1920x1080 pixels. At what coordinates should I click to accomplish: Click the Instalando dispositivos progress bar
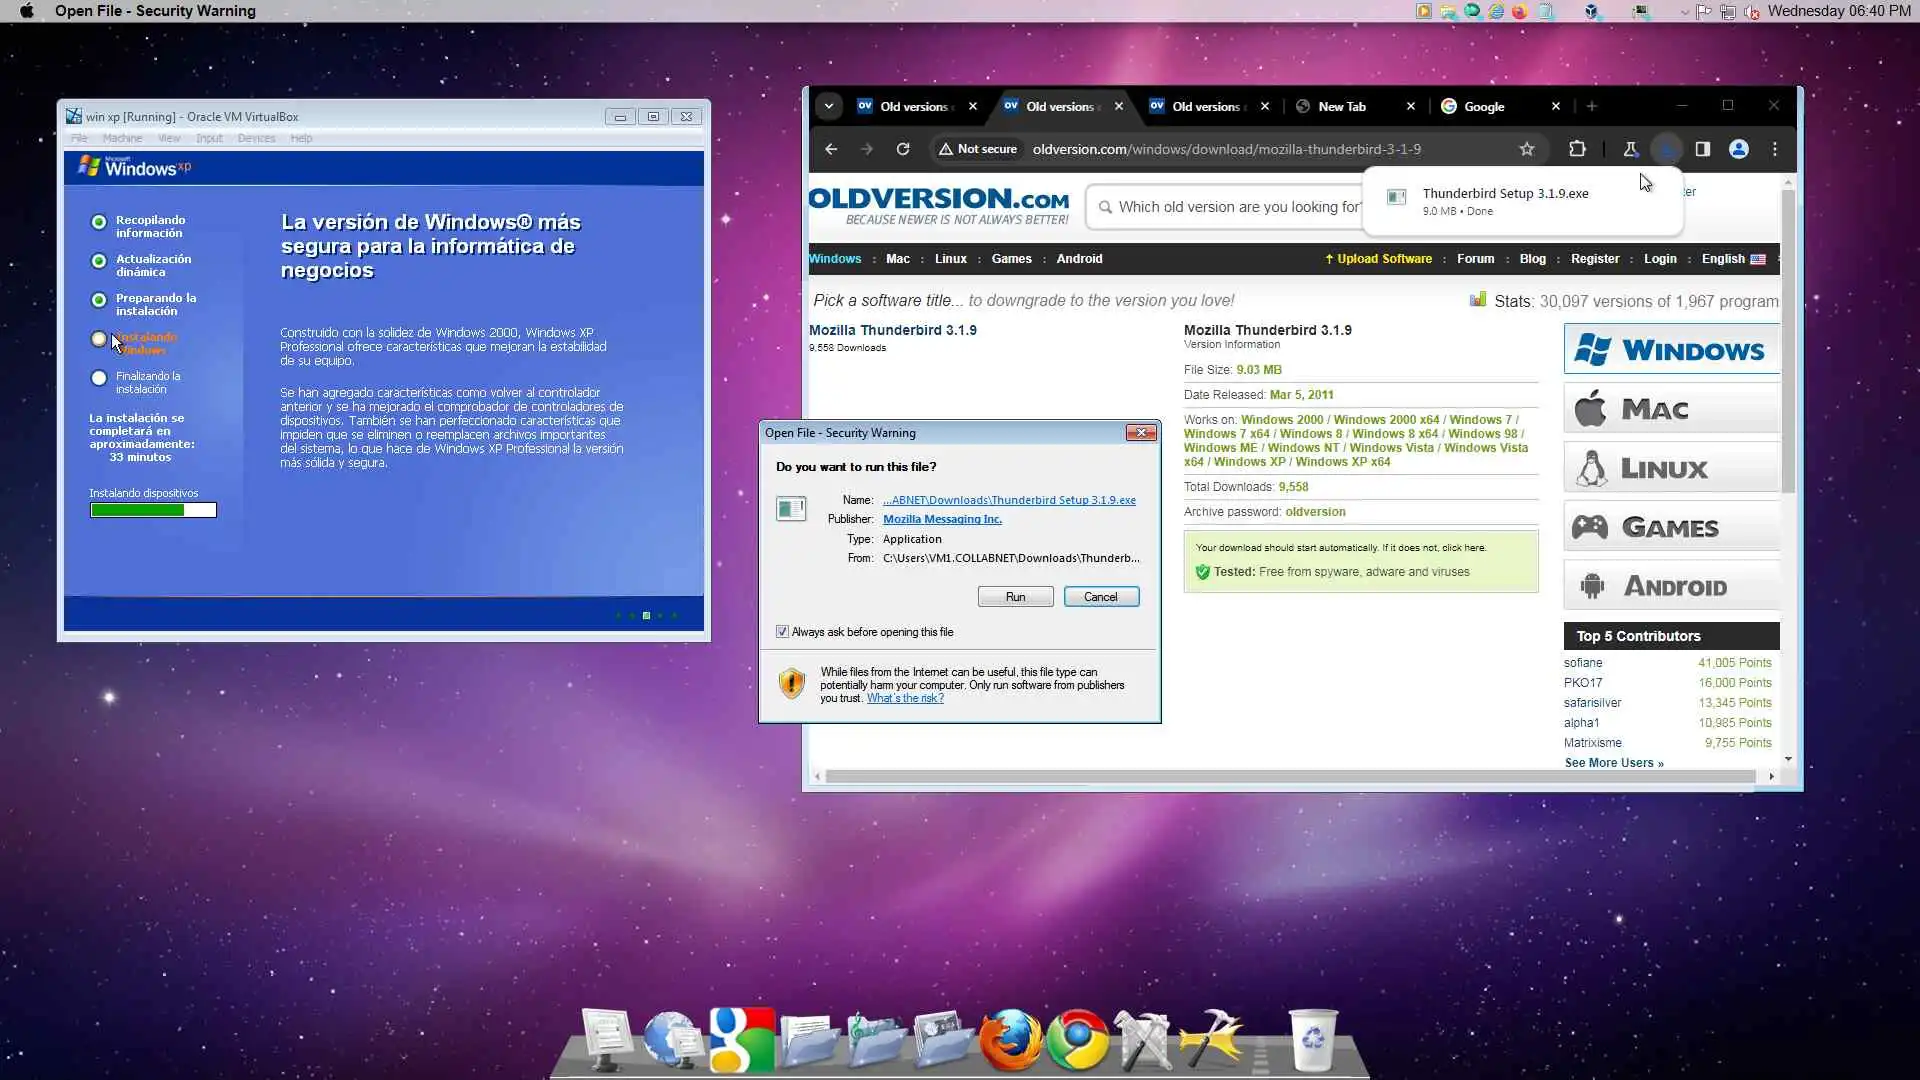pyautogui.click(x=153, y=510)
